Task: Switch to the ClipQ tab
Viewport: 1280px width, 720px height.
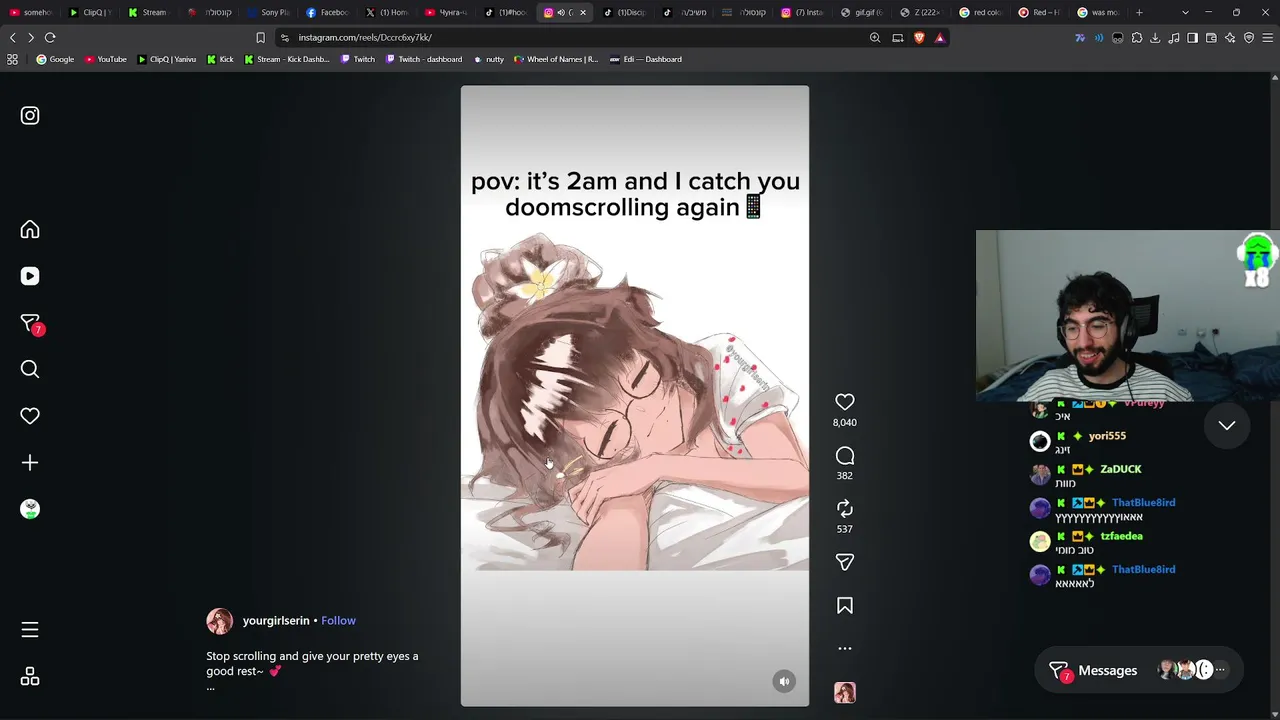Action: point(90,12)
